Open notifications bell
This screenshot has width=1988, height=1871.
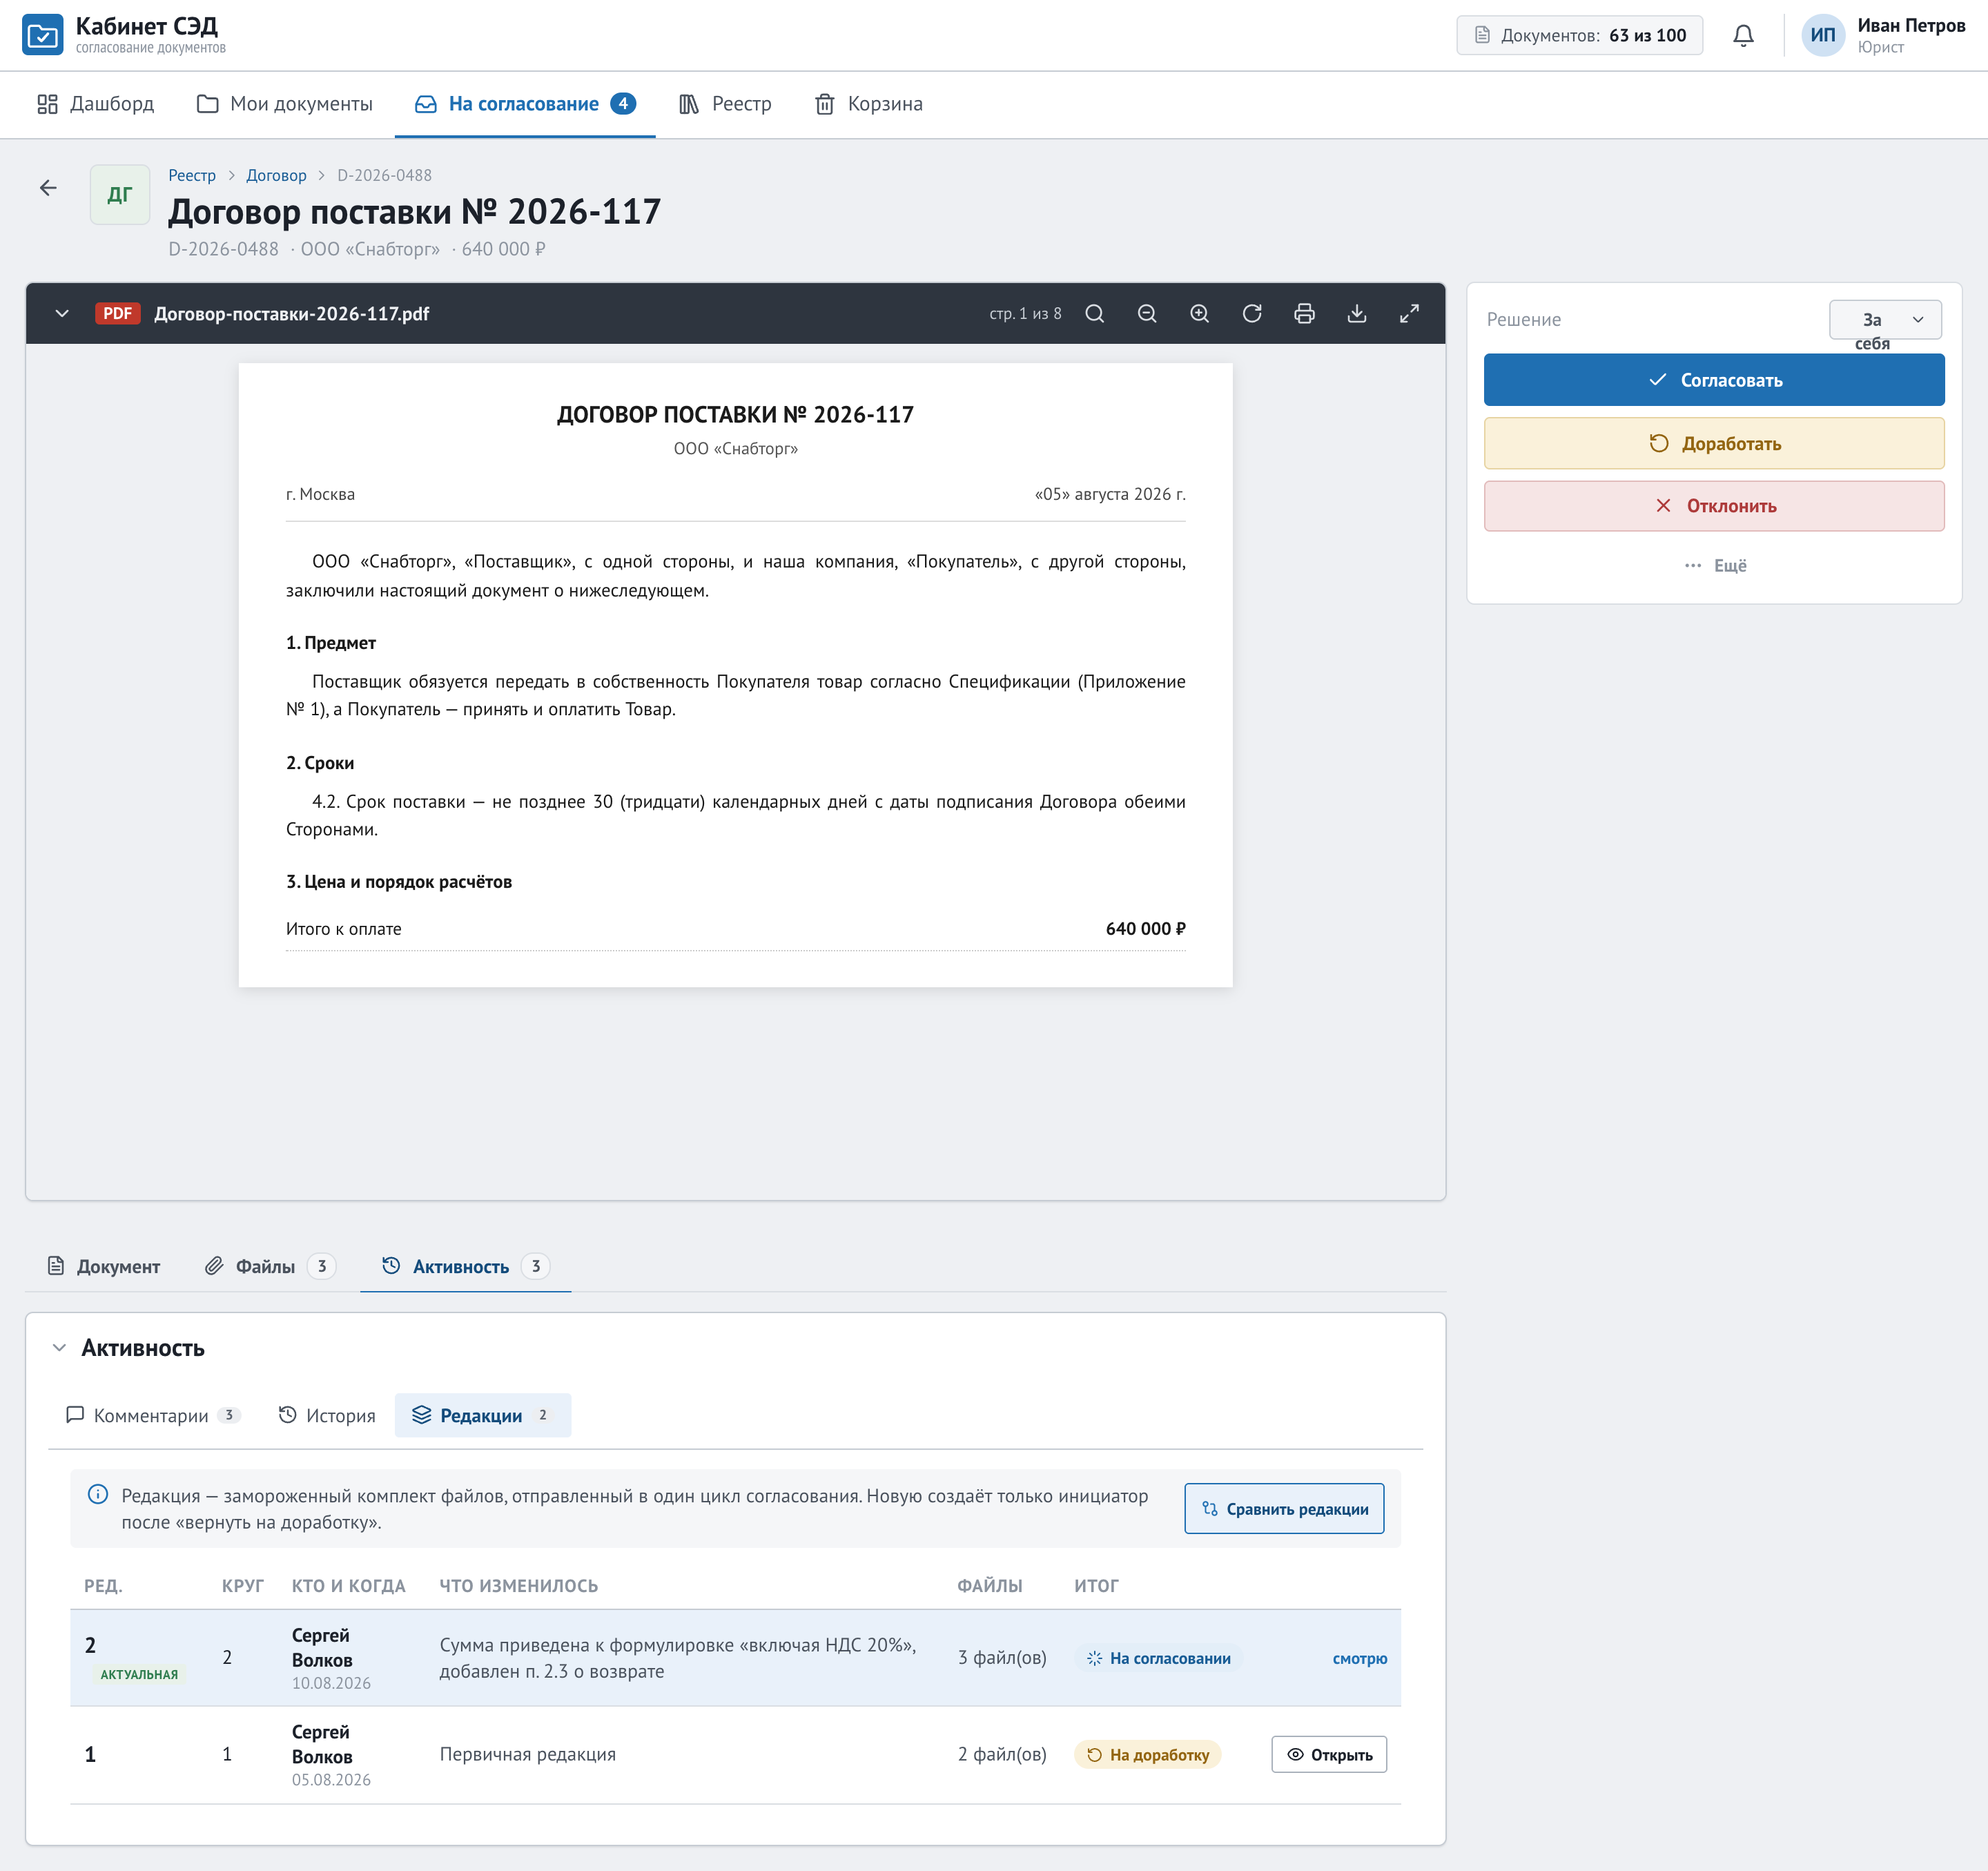click(1743, 36)
